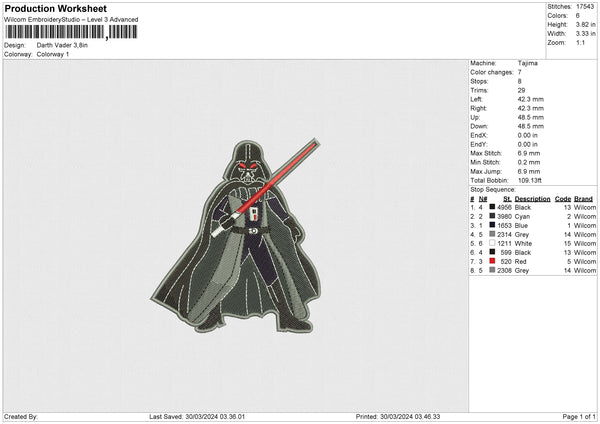The image size is (600, 424).
Task: Click the Printed timestamp '30/03/2024 03.46.33'
Action: [410, 416]
